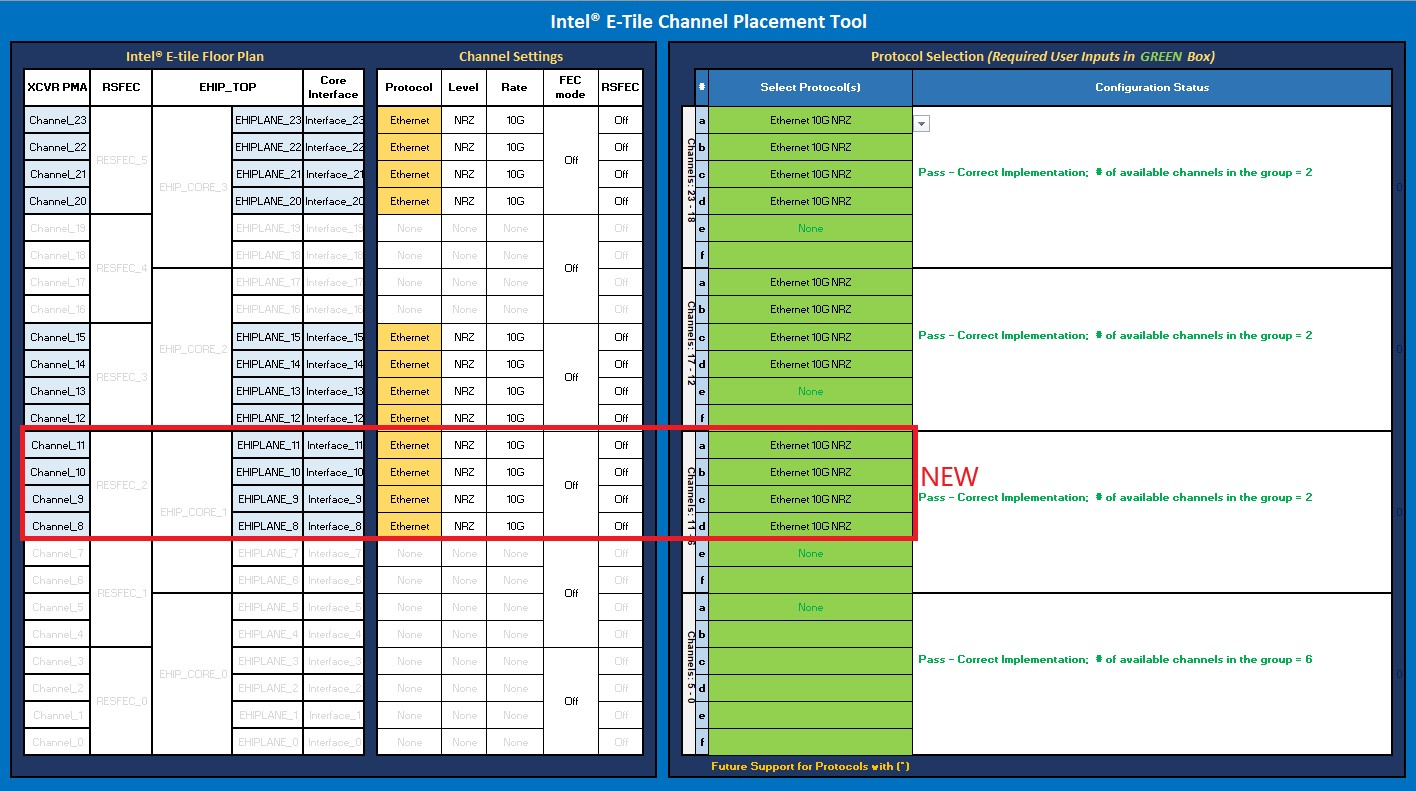Screen dimensions: 1416x791
Task: Click the FEC mode Off cell for Channels 11-8
Action: (571, 485)
